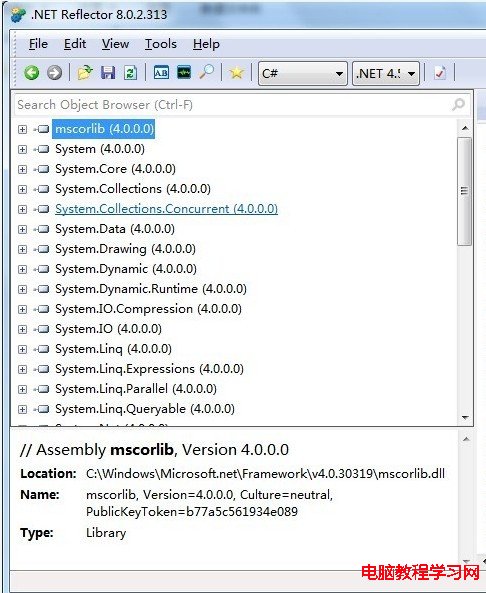
Task: Select System.Data (4.0.0.0) in the tree
Action: (x=115, y=229)
